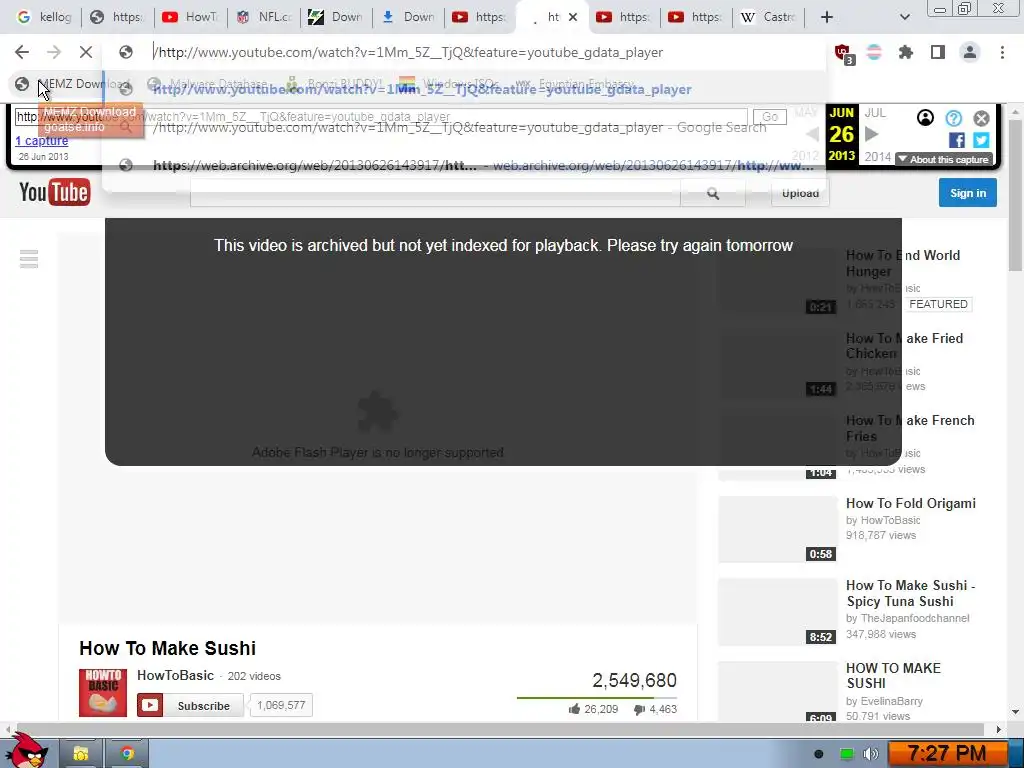Open 'How To End World Hunger' video
This screenshot has width=1024, height=768.
click(x=903, y=263)
